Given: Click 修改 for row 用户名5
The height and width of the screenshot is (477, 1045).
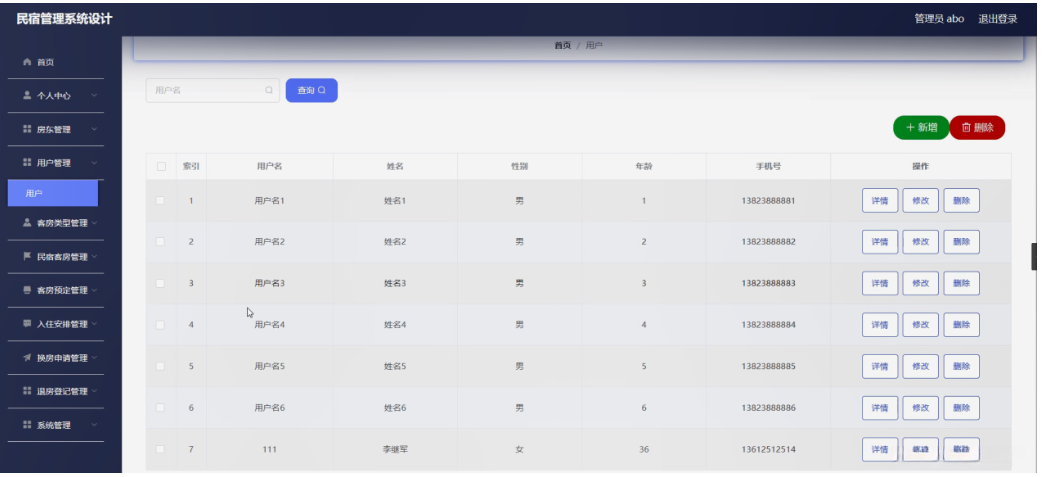Looking at the screenshot, I should click(x=920, y=366).
